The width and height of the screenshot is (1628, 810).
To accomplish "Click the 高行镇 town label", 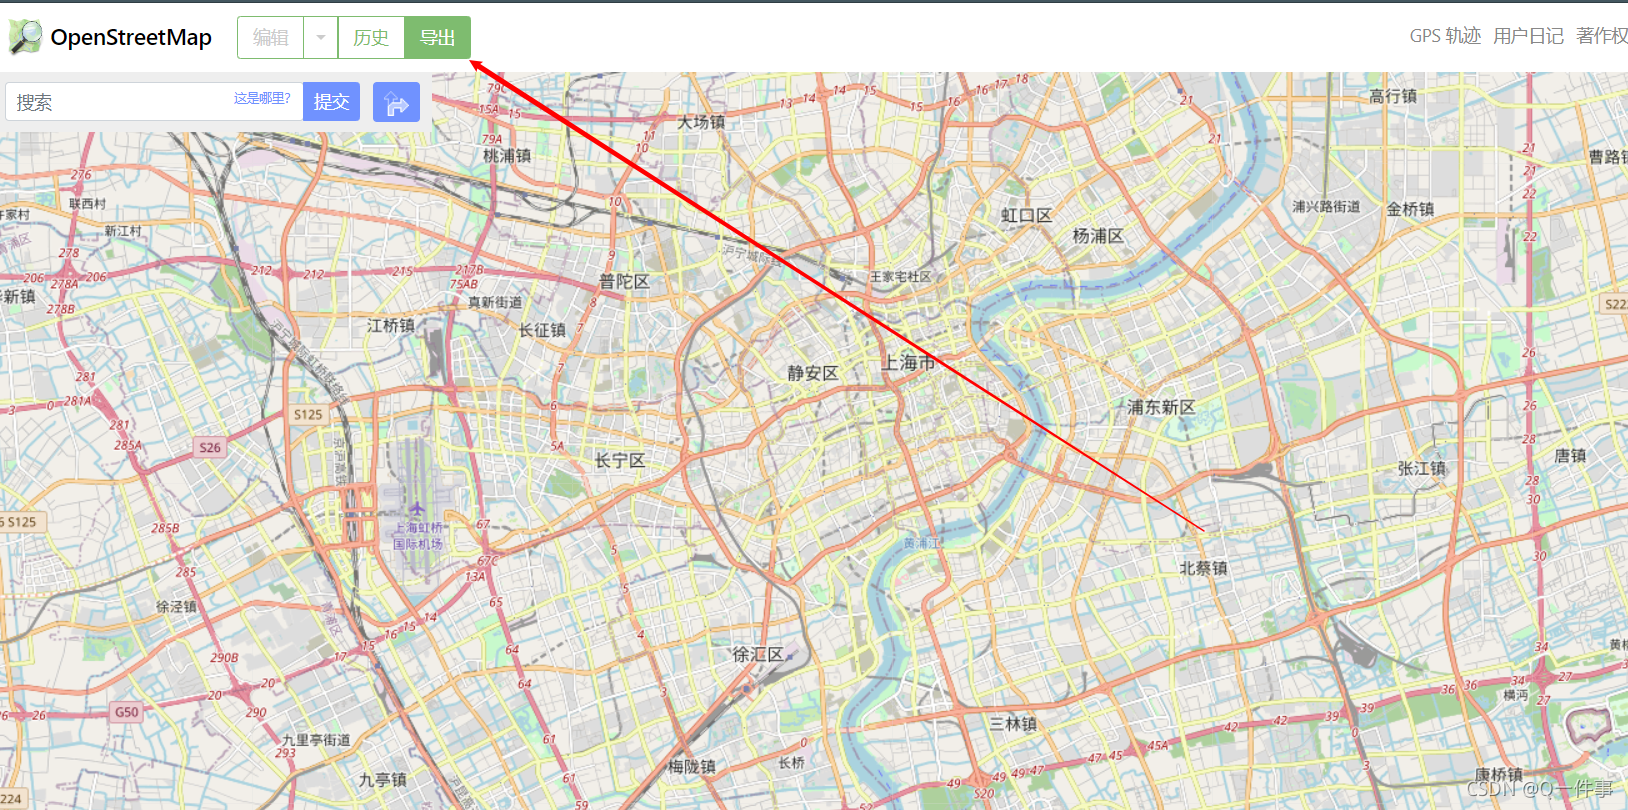I will (x=1393, y=96).
